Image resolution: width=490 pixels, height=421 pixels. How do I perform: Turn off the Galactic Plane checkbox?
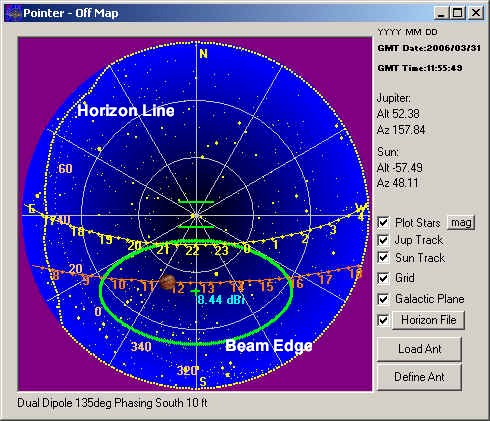[383, 299]
